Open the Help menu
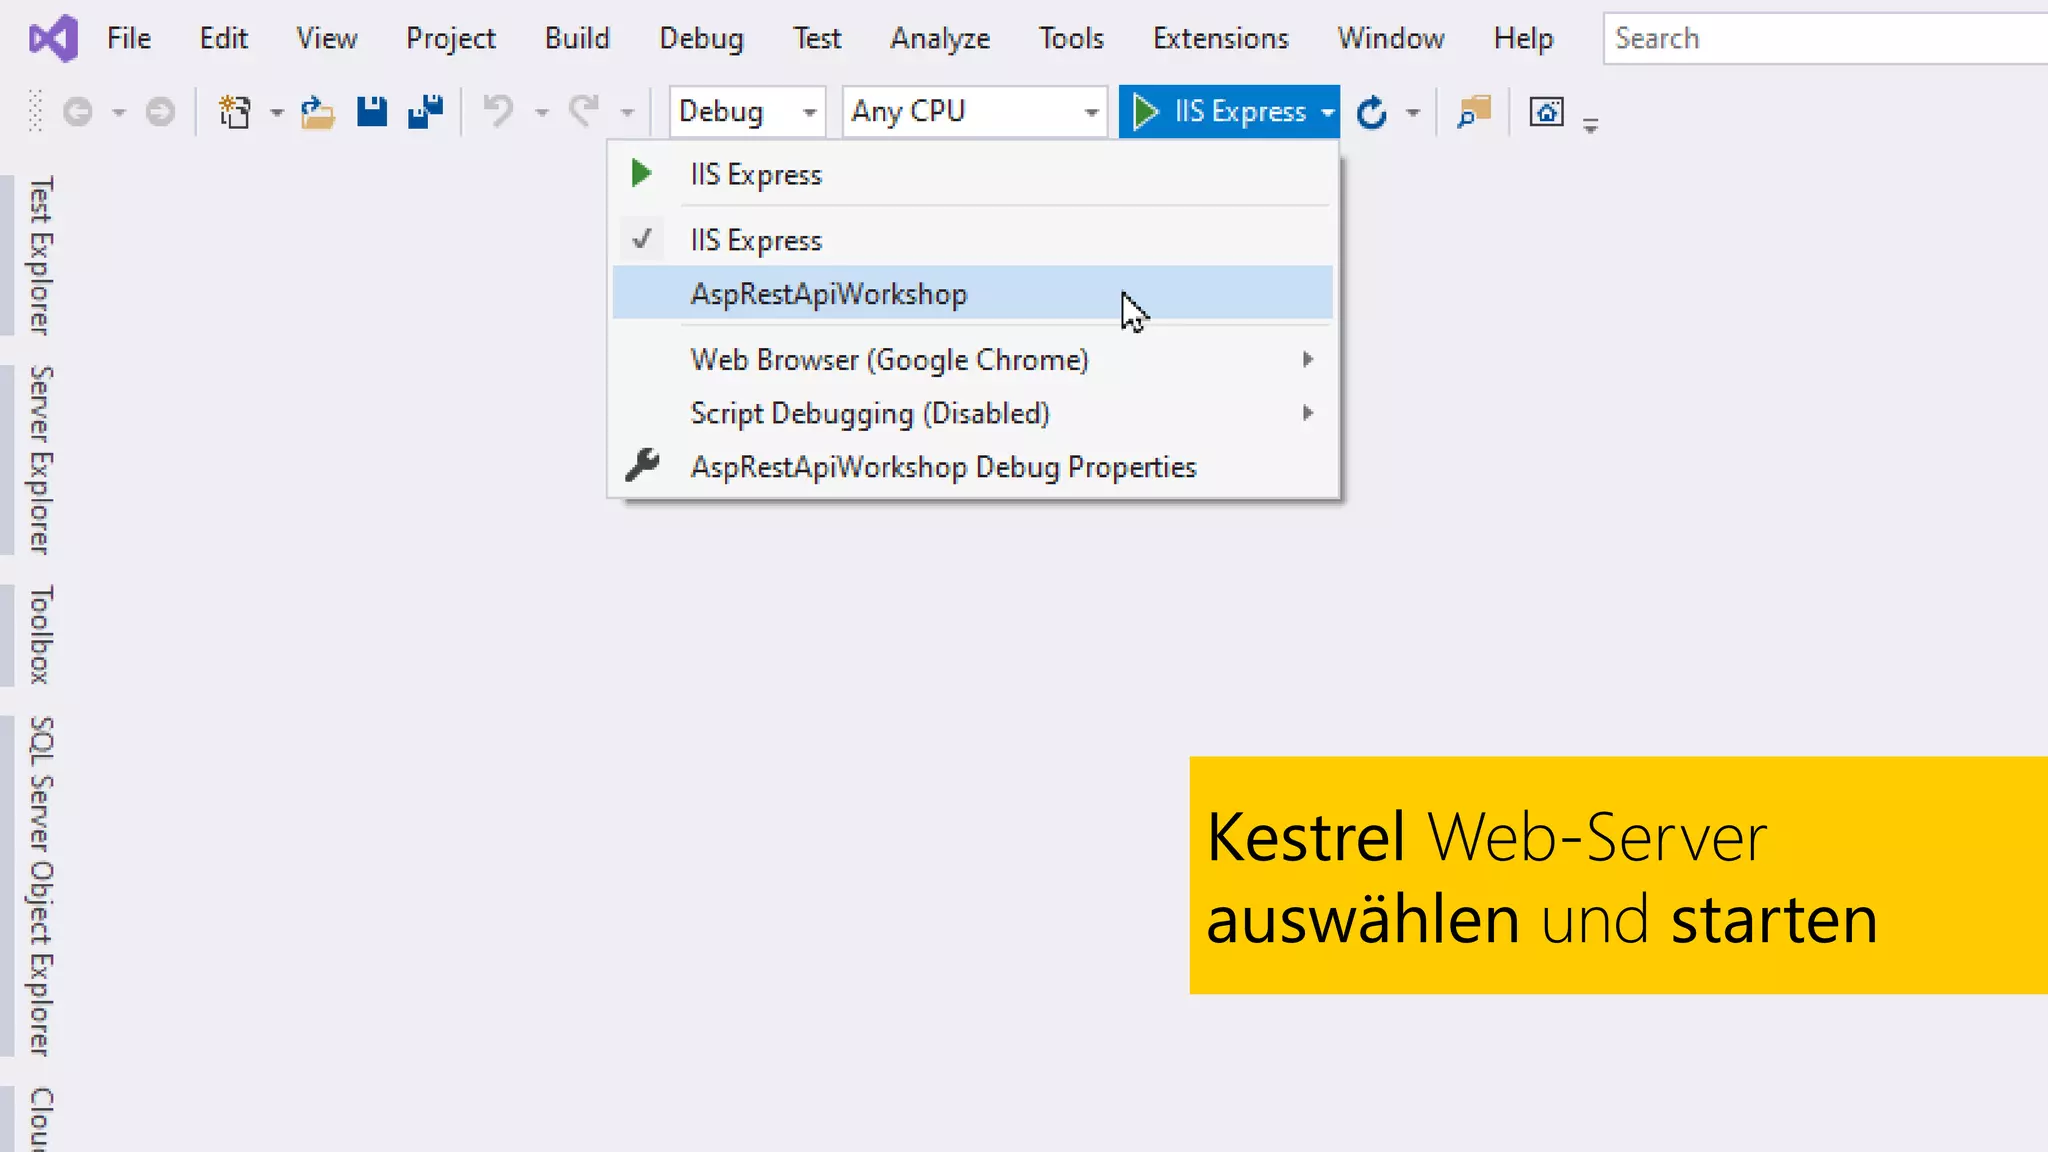 click(1523, 39)
